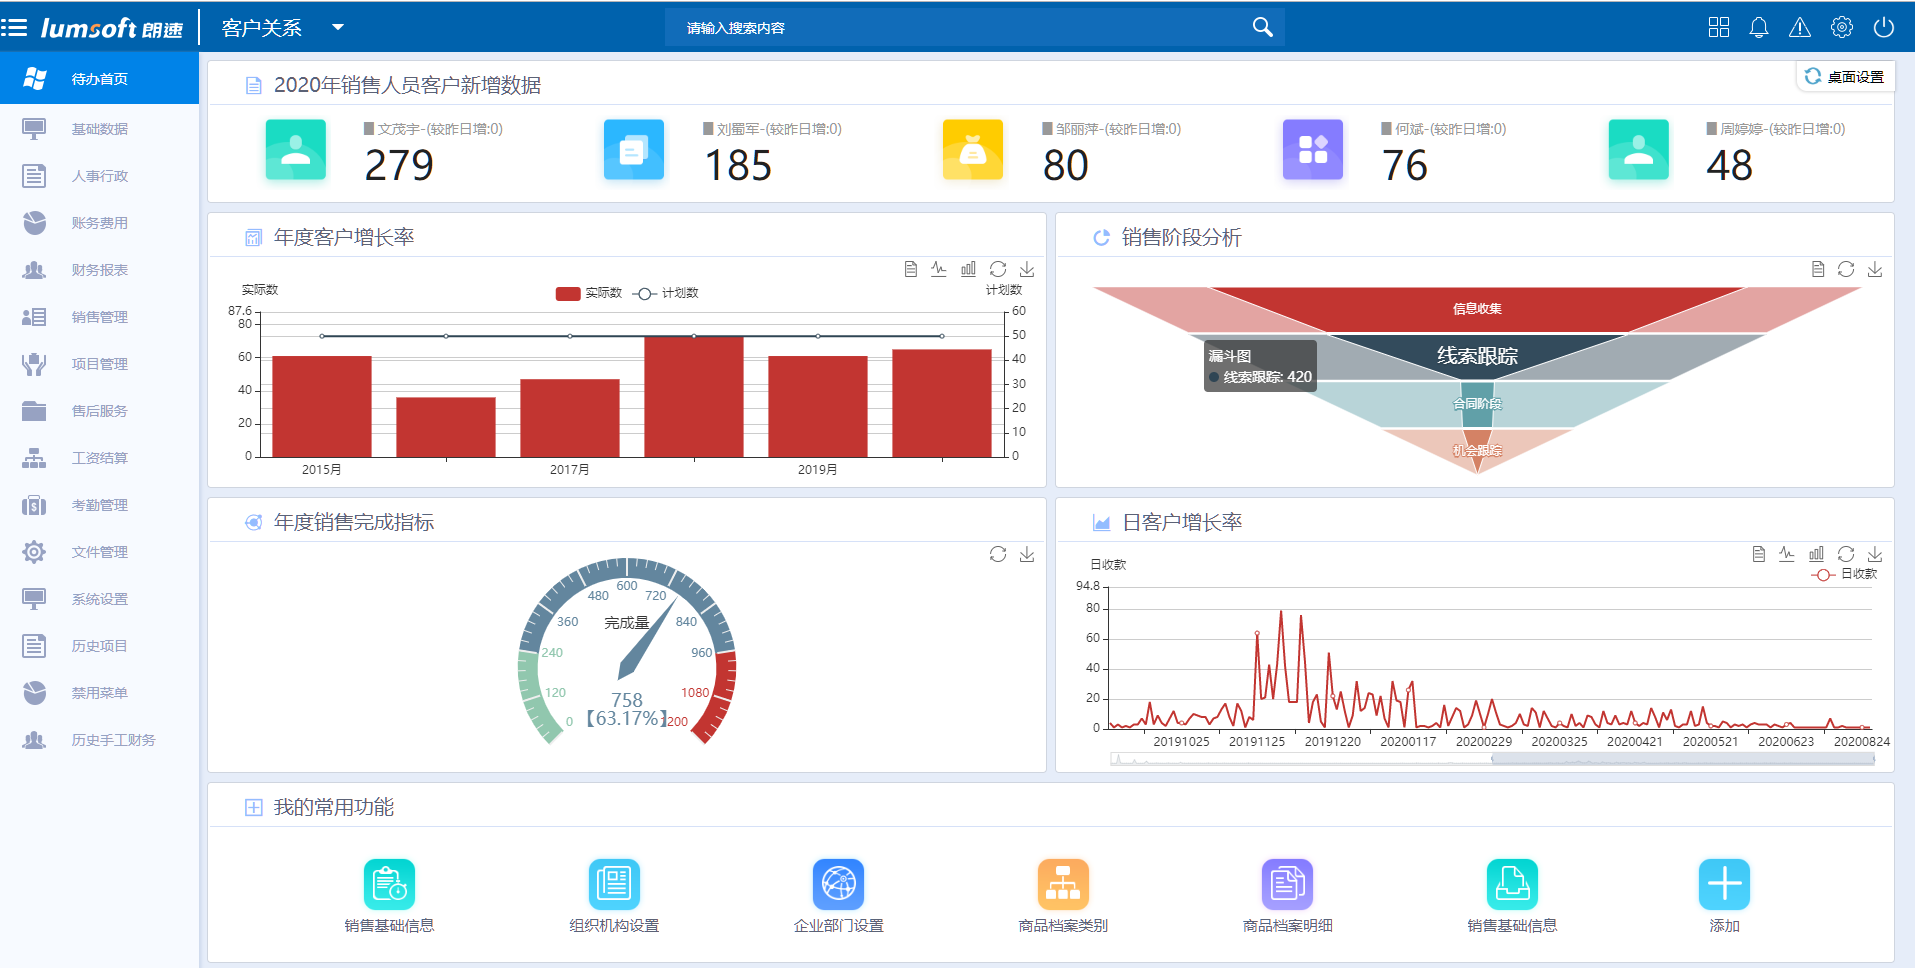Viewport: 1915px width, 968px height.
Task: Open the warning alerts triangle icon
Action: (x=1799, y=28)
